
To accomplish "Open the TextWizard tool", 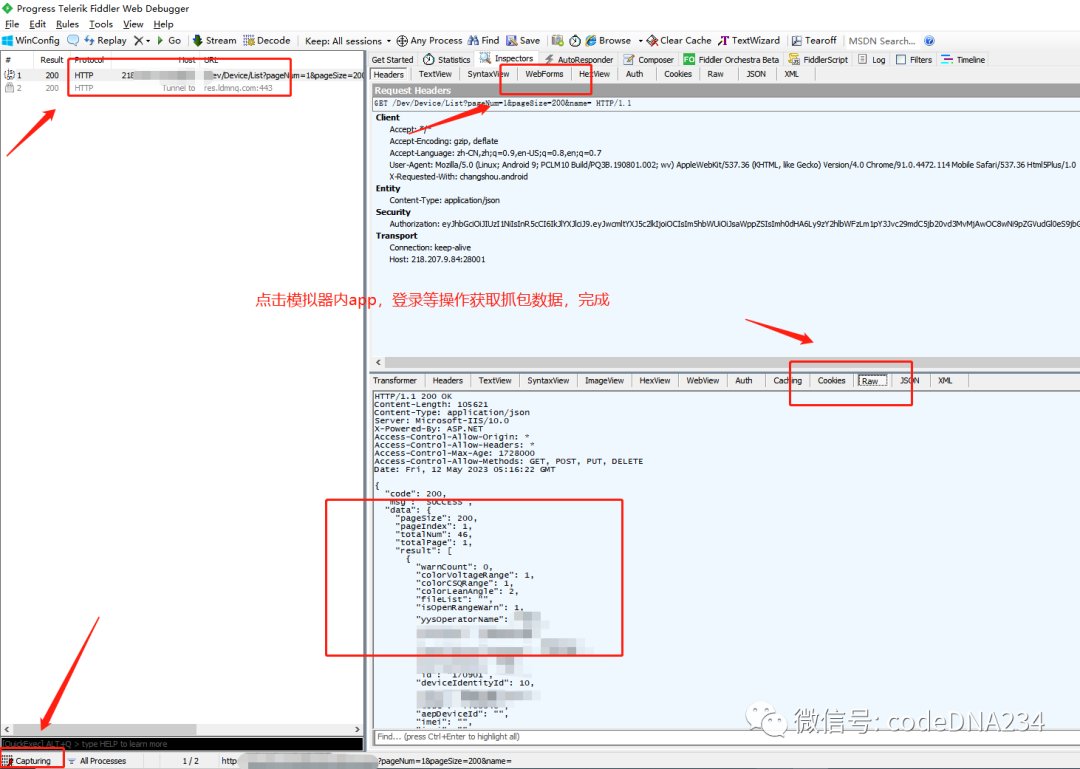I will 749,41.
